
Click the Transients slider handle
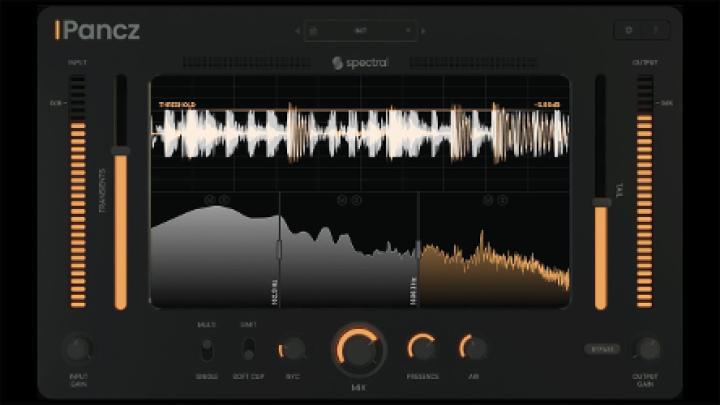[121, 151]
